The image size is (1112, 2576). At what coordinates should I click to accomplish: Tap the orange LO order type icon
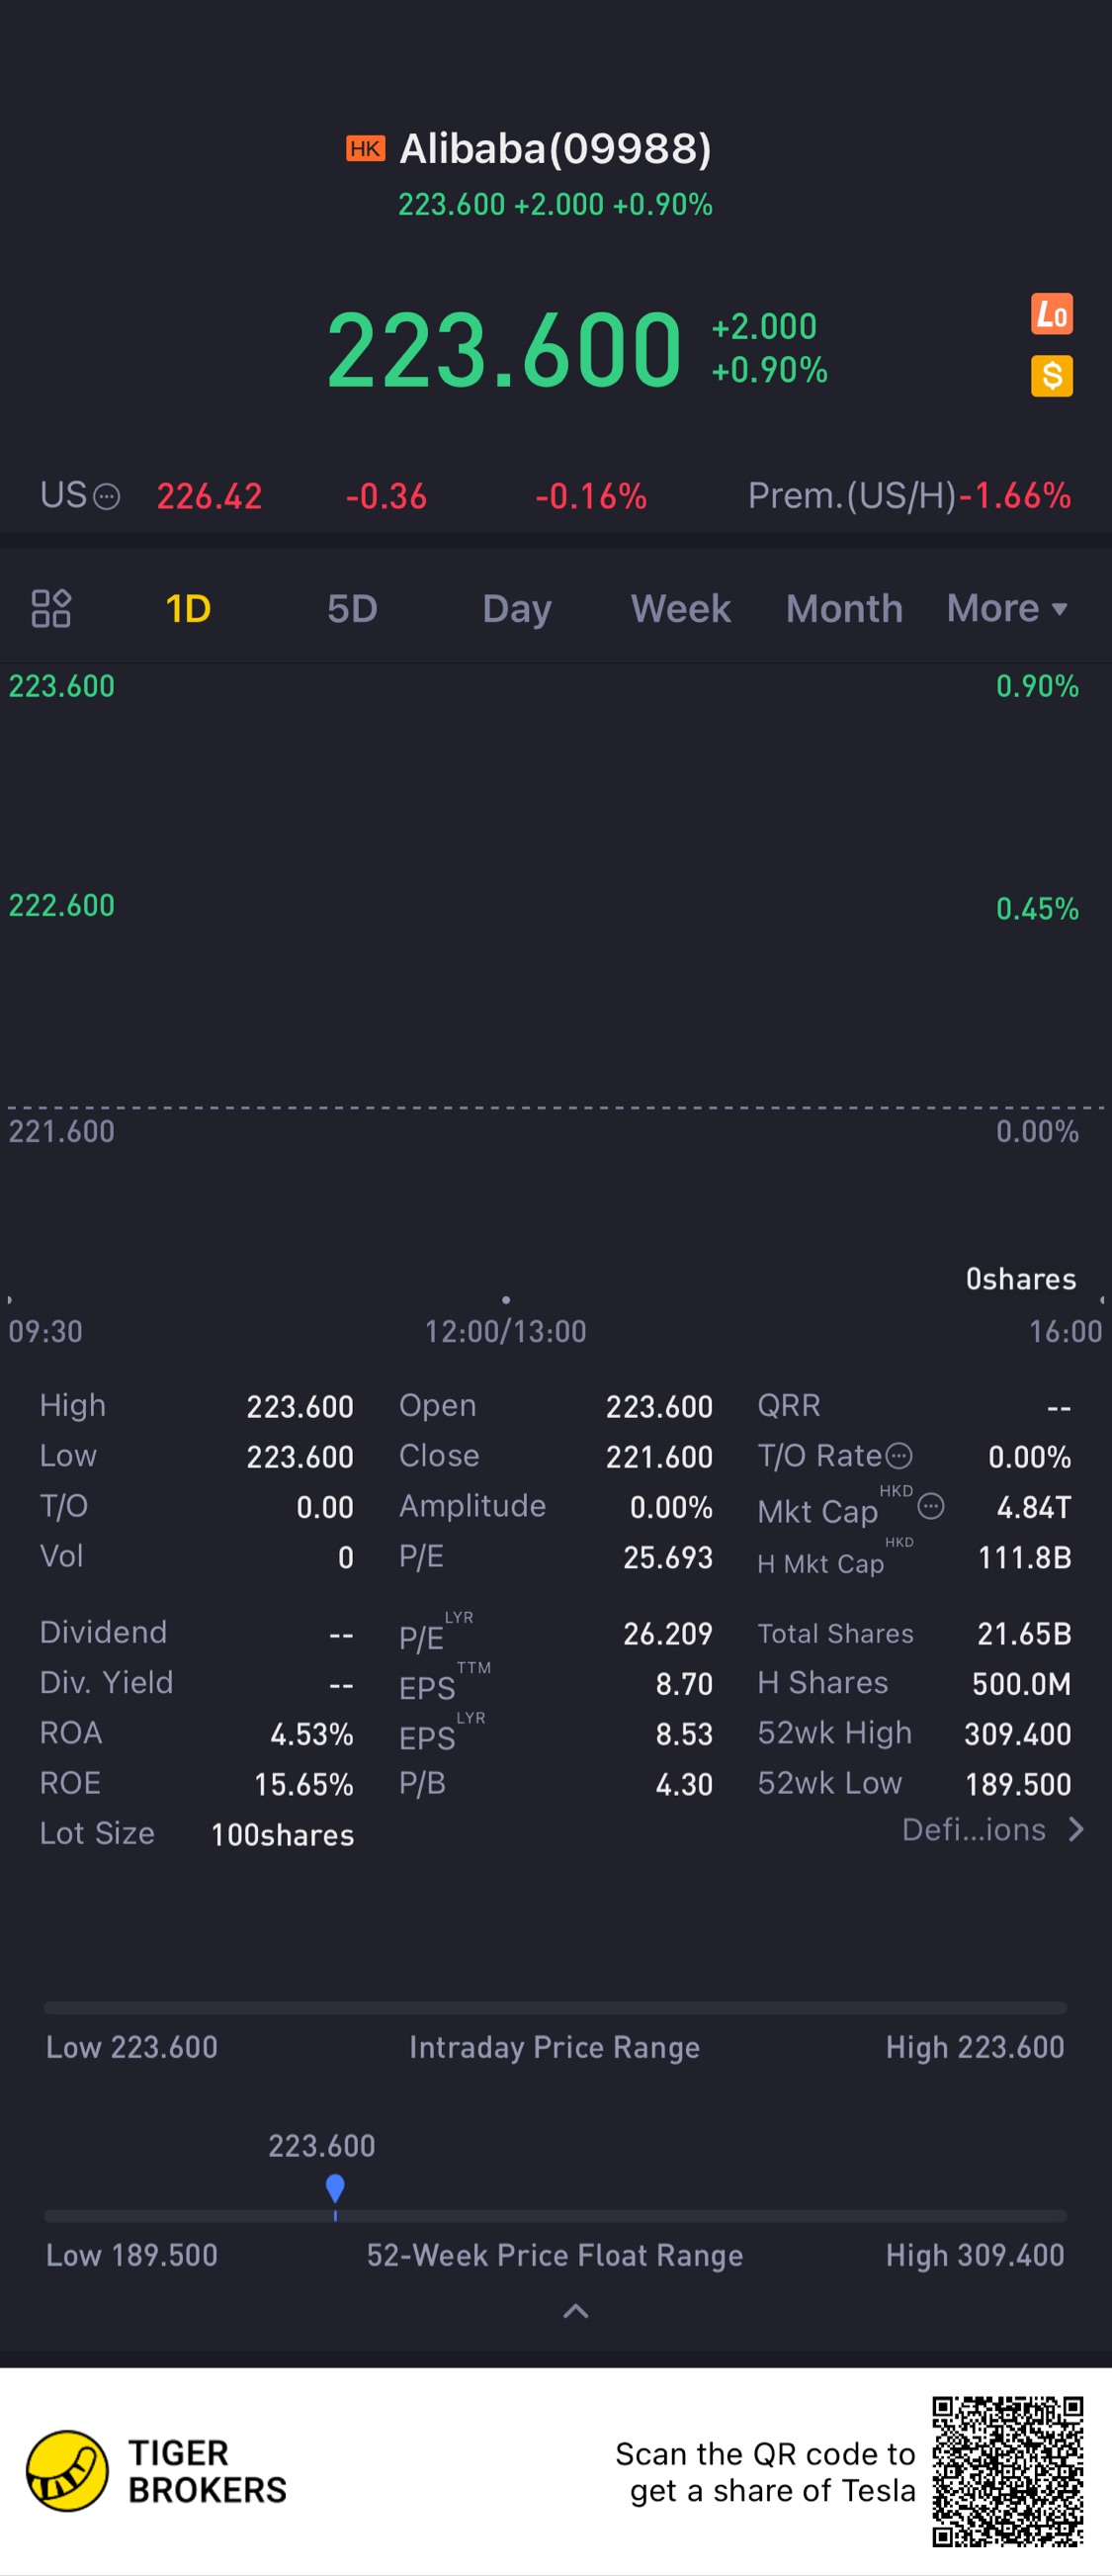[1051, 314]
